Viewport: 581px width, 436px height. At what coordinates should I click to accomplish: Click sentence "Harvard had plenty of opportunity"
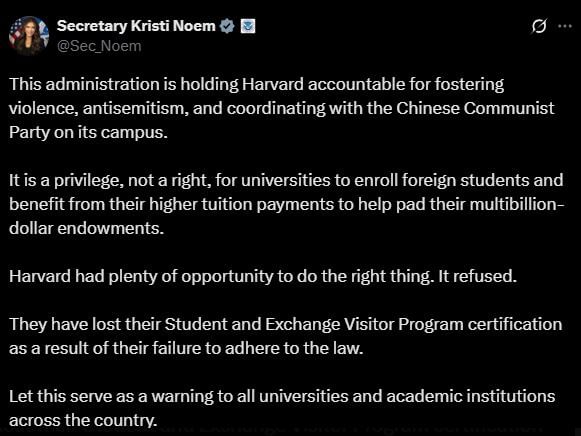(x=263, y=276)
